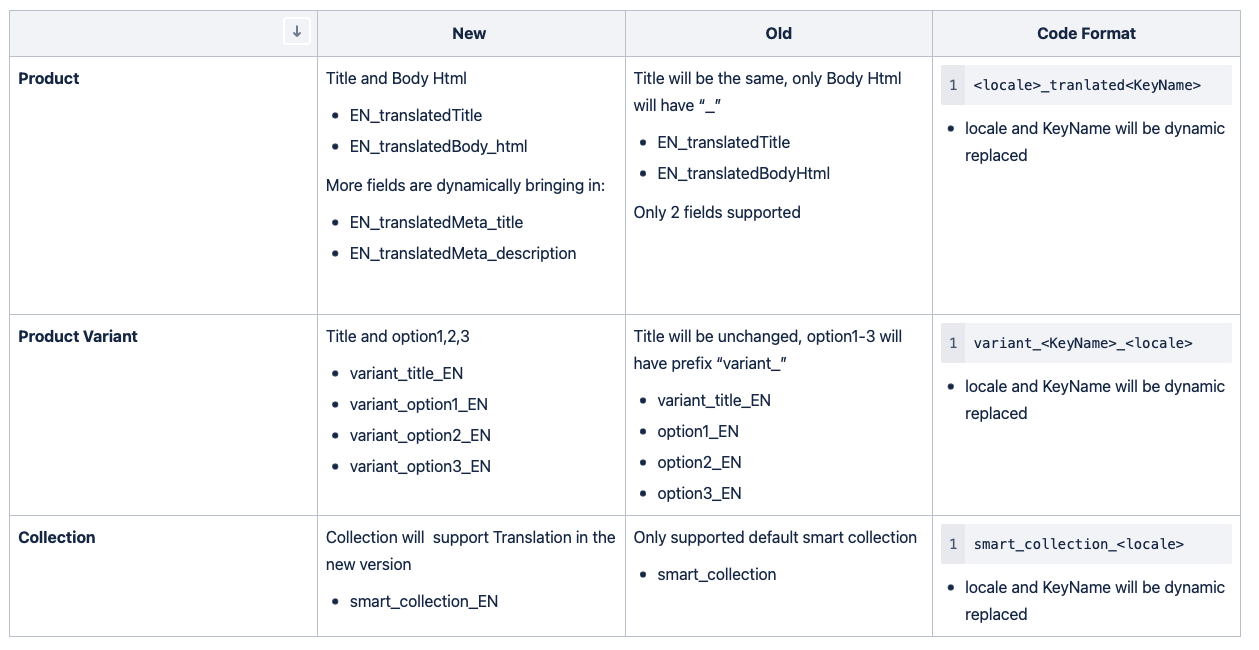Click the EN_translatedMeta_title list item
This screenshot has height=650, width=1259.
(436, 222)
